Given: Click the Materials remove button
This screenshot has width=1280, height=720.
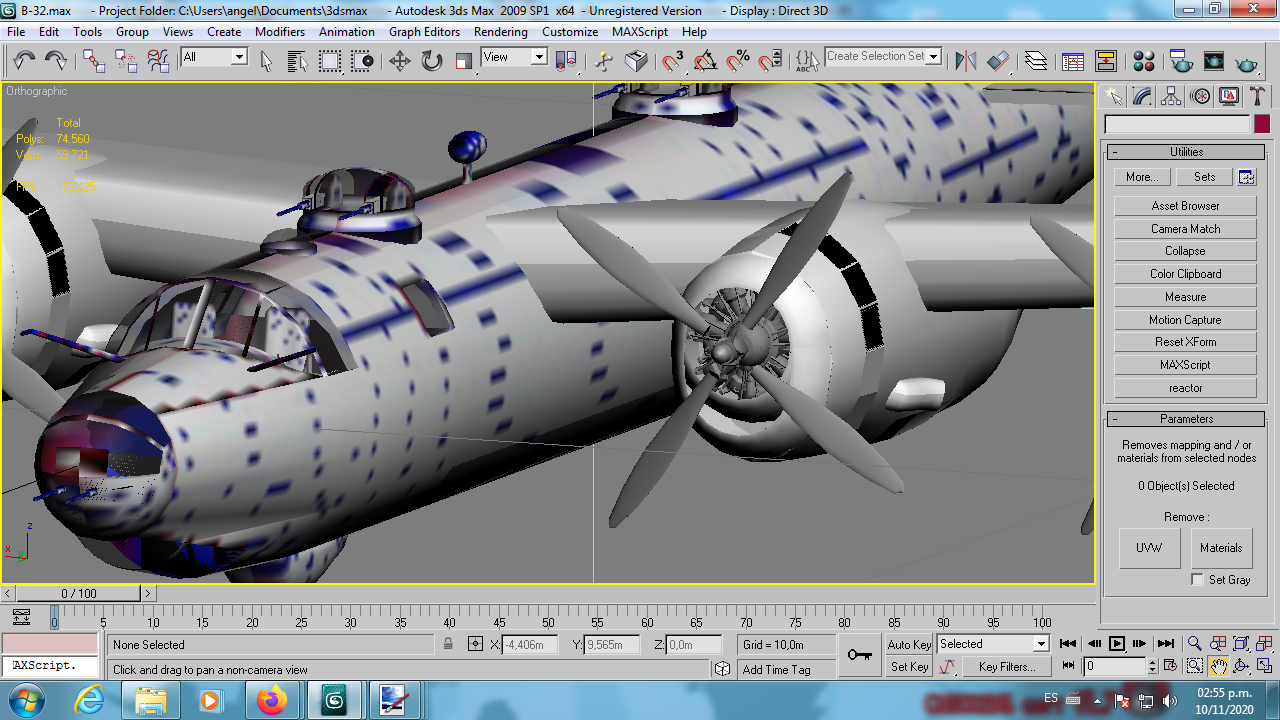Looking at the screenshot, I should click(x=1221, y=548).
